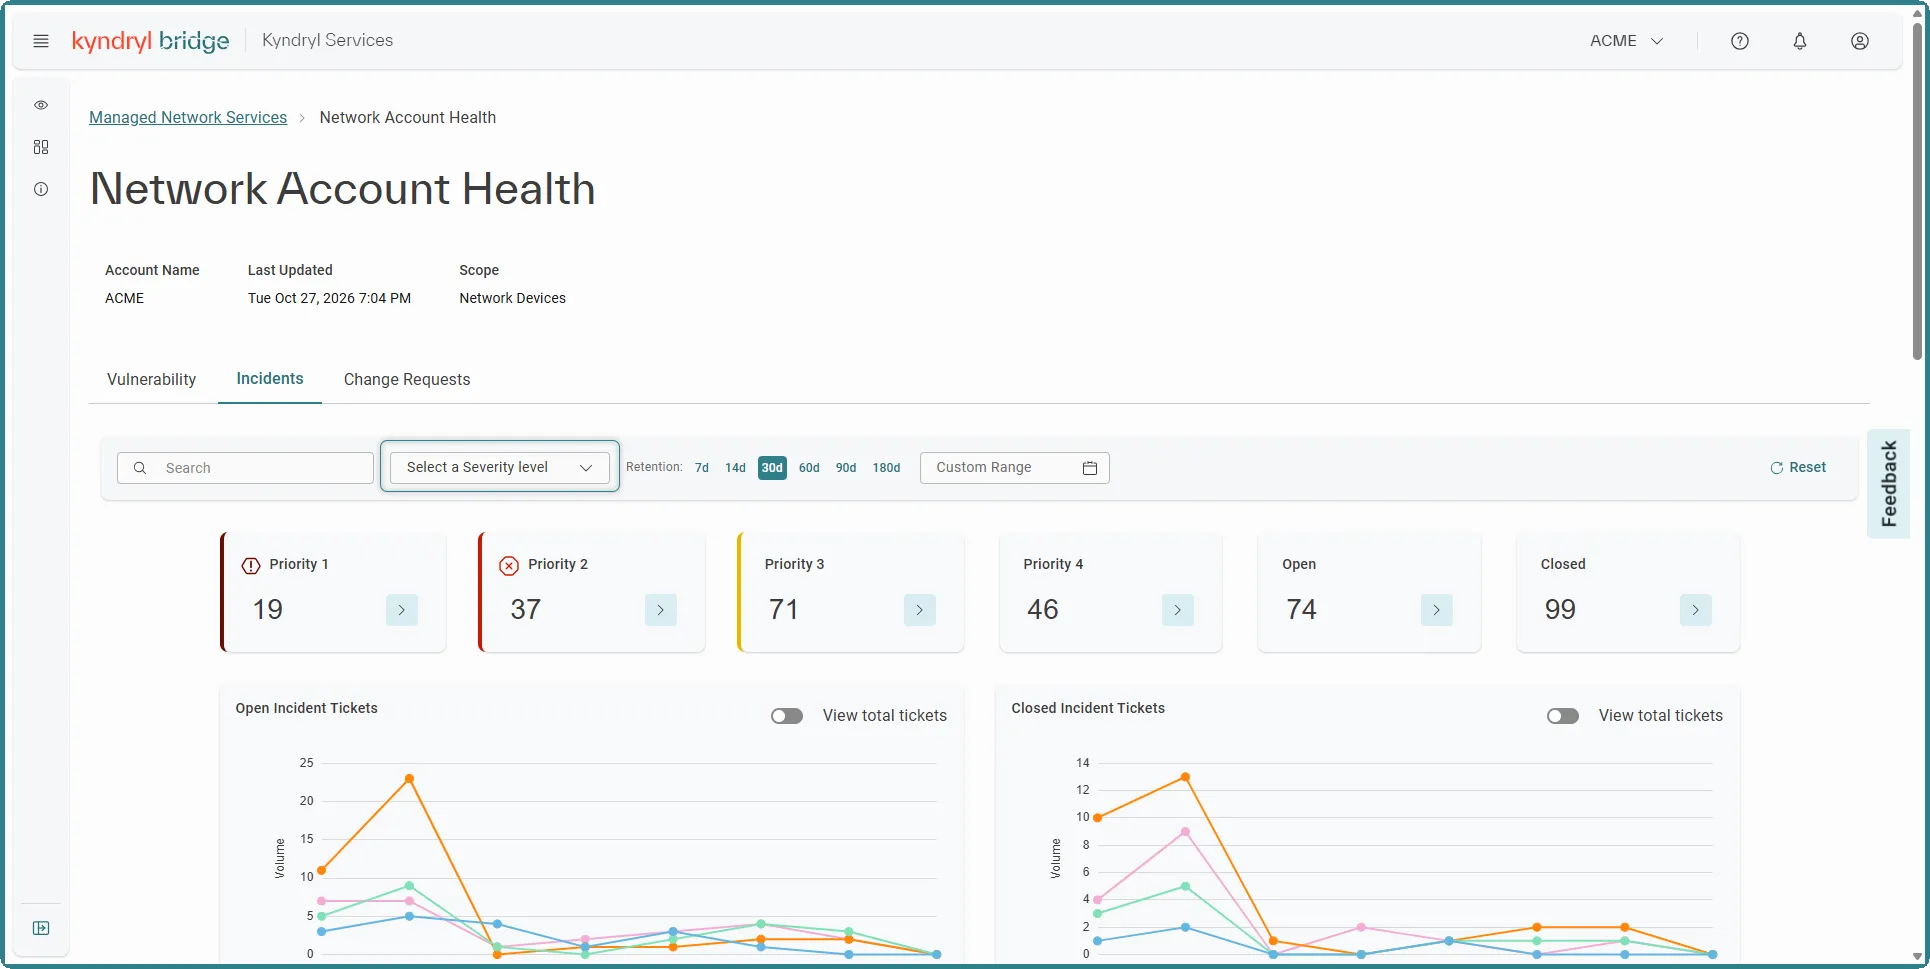This screenshot has height=969, width=1930.
Task: Click the Priority 3 card count 71
Action: click(784, 610)
